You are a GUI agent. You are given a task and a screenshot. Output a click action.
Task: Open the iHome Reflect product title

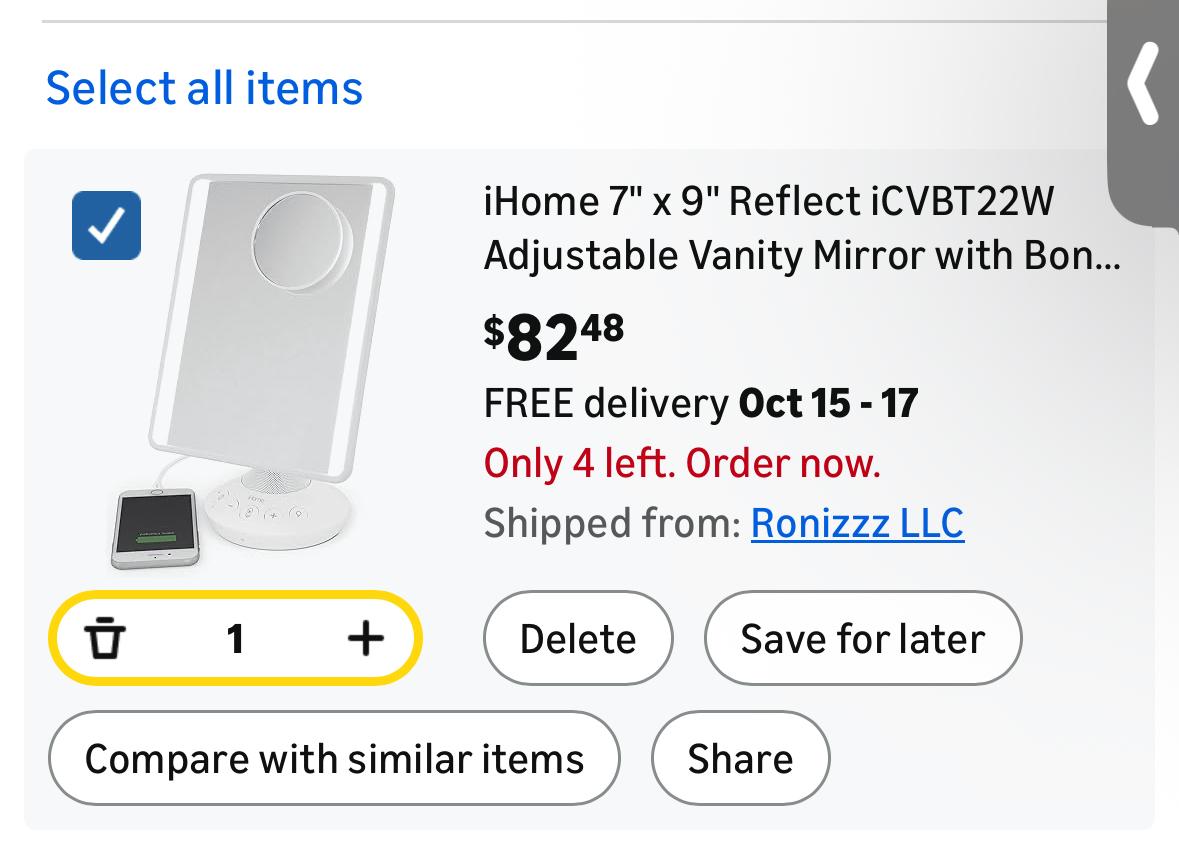click(800, 229)
